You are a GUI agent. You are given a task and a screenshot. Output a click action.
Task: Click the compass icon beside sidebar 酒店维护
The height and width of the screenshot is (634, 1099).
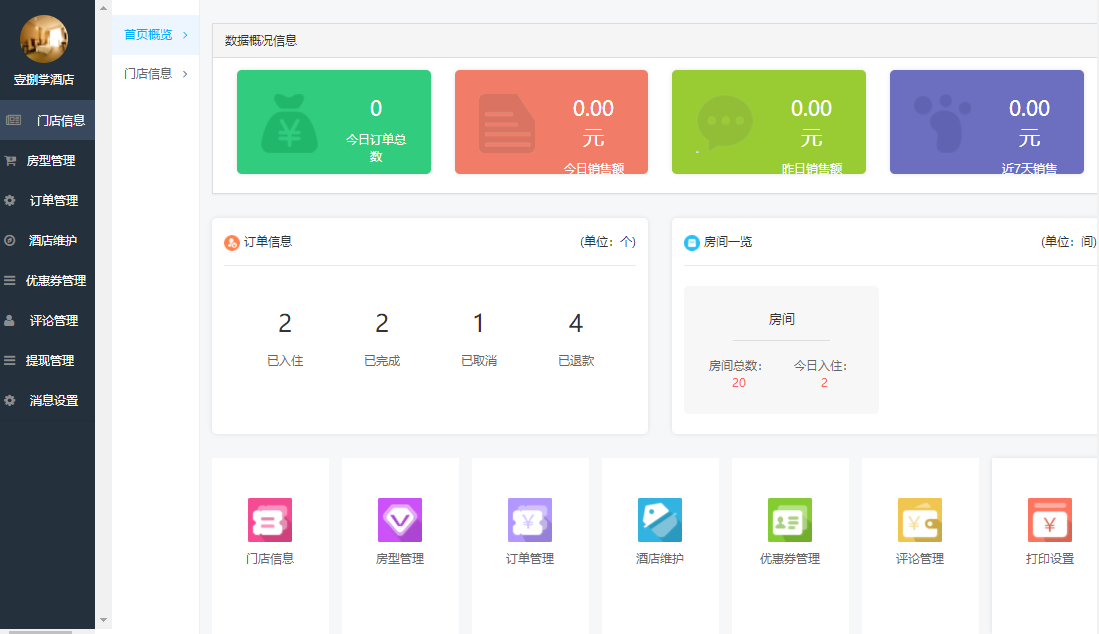[10, 240]
